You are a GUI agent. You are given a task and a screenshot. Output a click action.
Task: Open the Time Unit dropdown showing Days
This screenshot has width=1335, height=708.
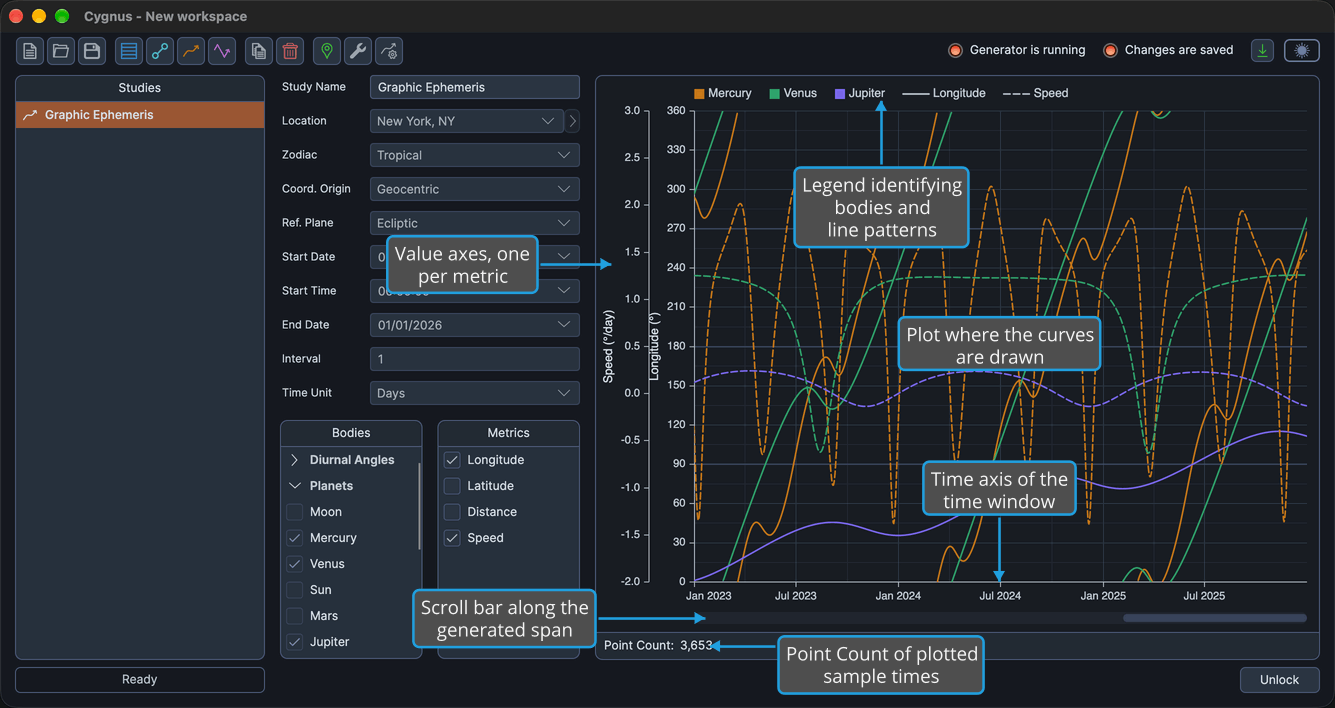point(475,393)
